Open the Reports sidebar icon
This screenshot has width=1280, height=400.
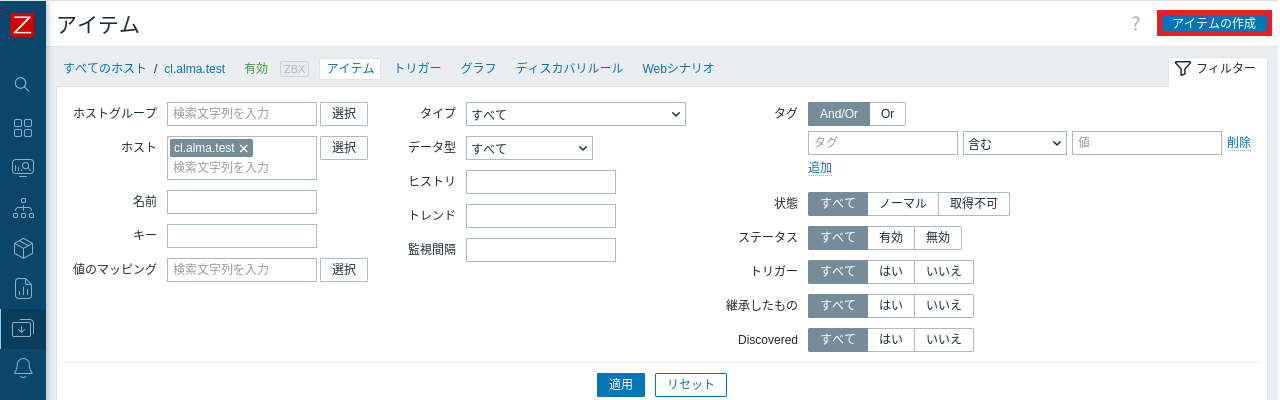22,288
